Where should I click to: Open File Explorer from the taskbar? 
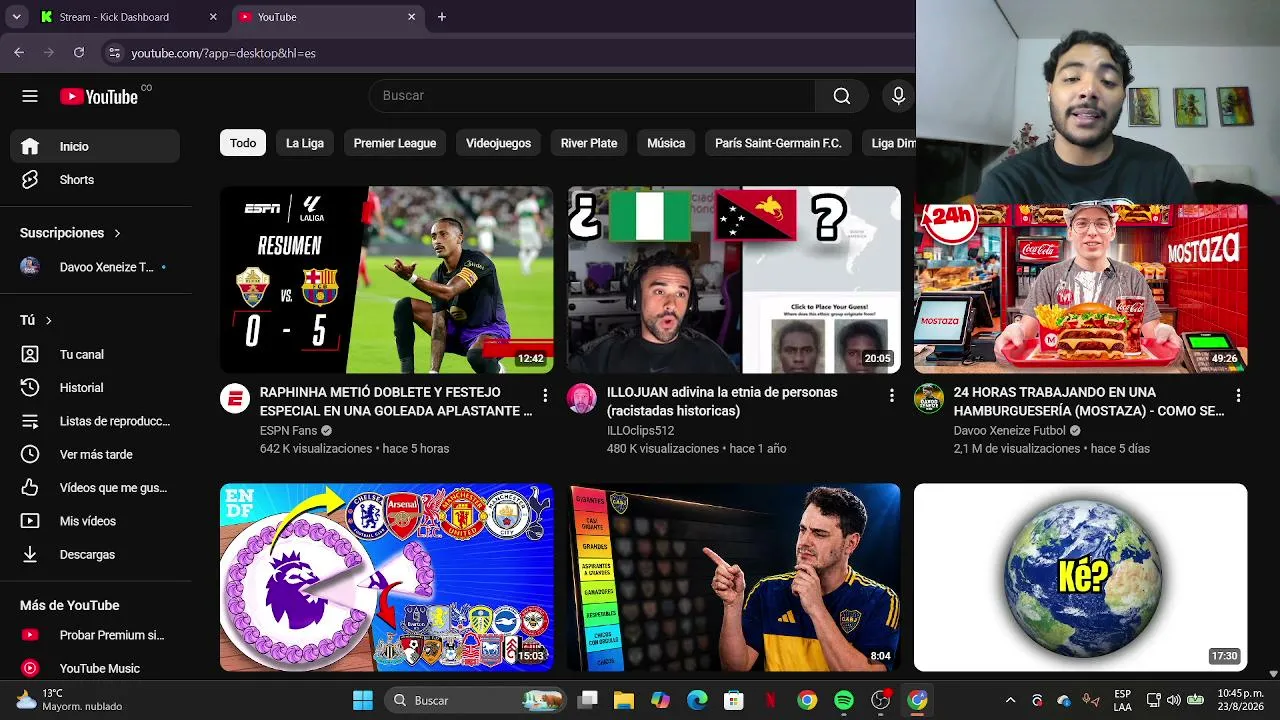click(624, 700)
